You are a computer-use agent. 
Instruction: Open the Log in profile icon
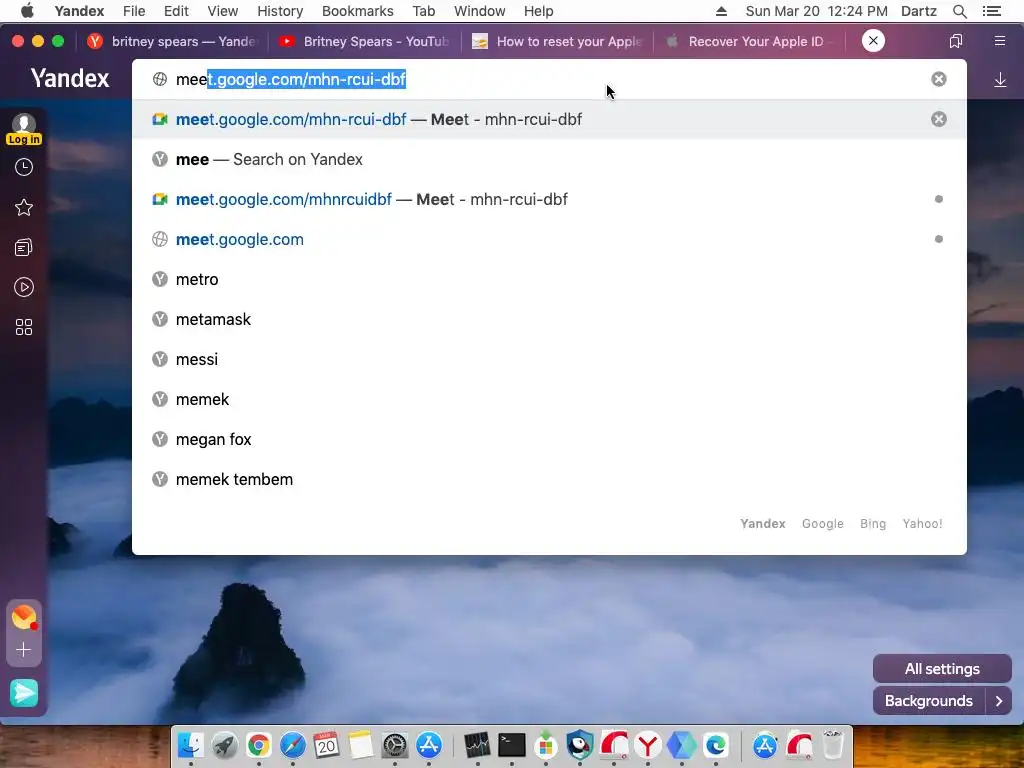pos(24,129)
